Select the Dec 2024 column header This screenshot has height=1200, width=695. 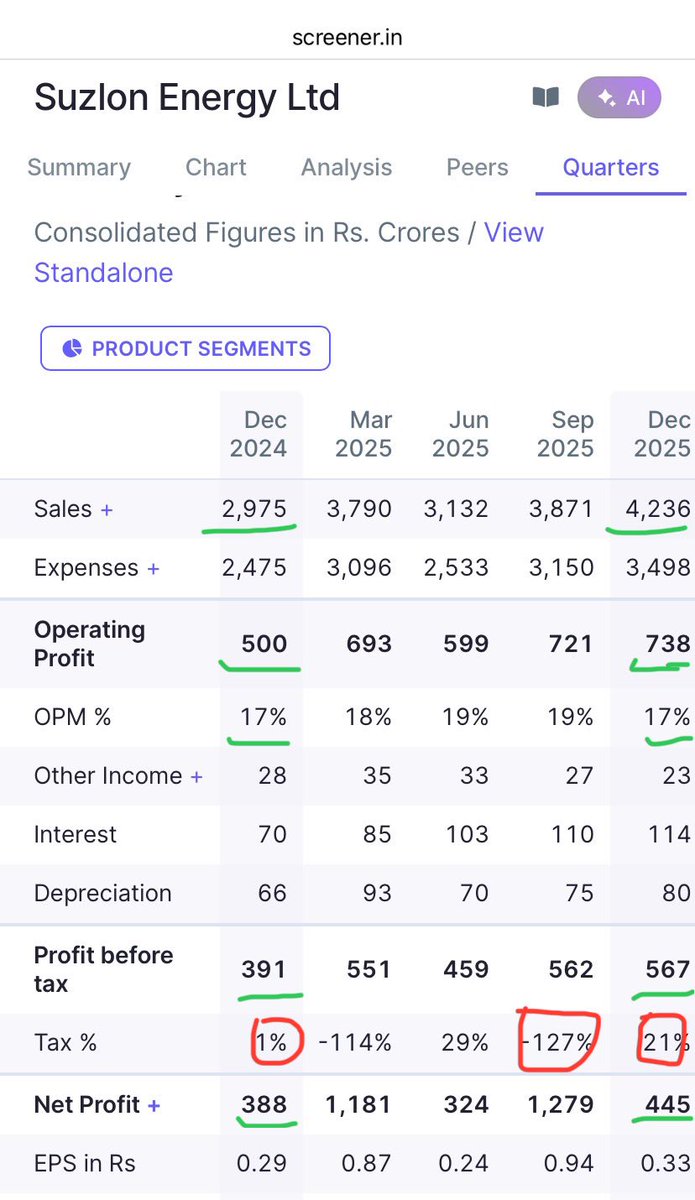click(x=258, y=434)
